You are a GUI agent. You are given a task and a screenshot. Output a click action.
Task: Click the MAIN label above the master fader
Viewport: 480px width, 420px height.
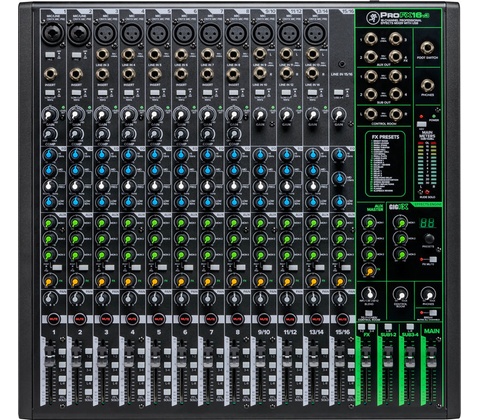[x=432, y=331]
